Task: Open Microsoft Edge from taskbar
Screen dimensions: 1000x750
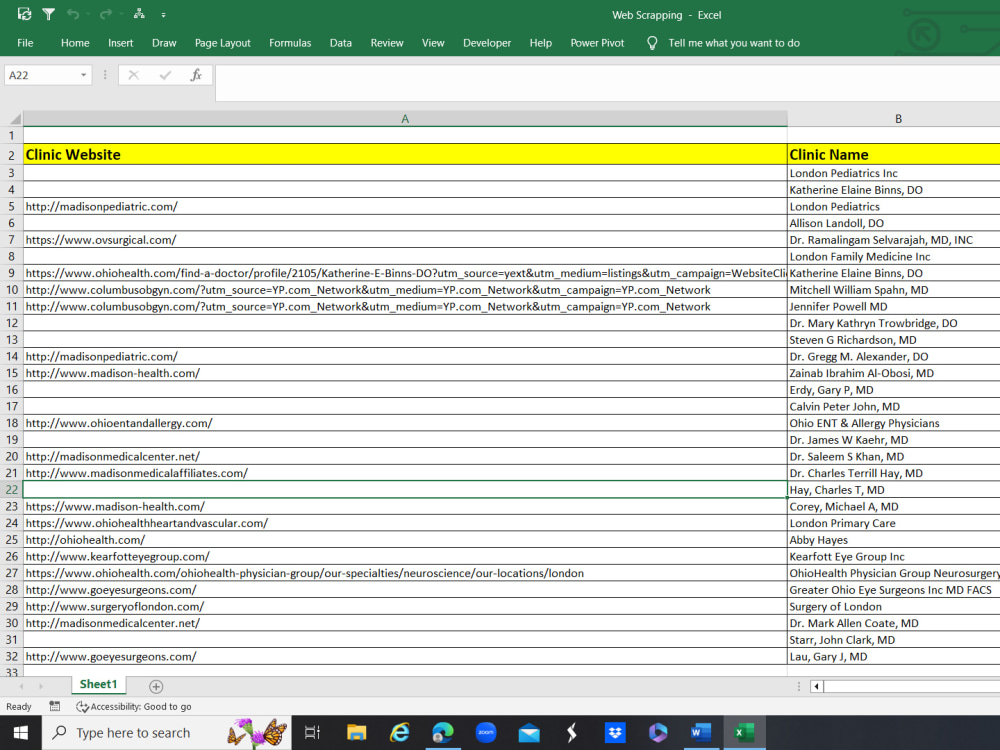Action: (443, 733)
